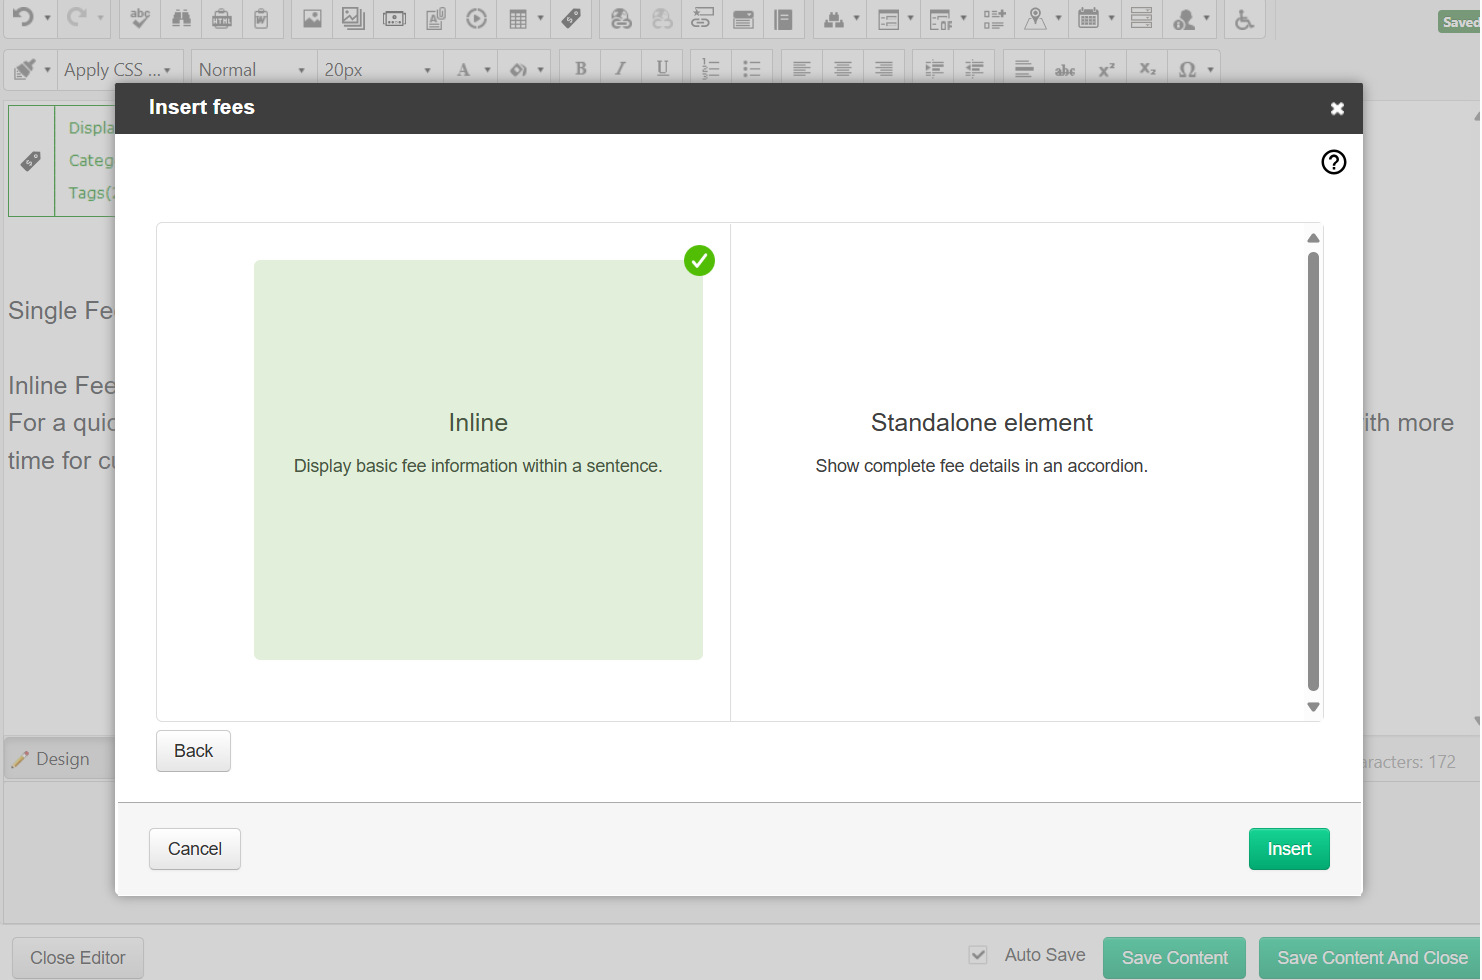Image resolution: width=1482 pixels, height=980 pixels.
Task: Insert a video element
Action: [475, 20]
